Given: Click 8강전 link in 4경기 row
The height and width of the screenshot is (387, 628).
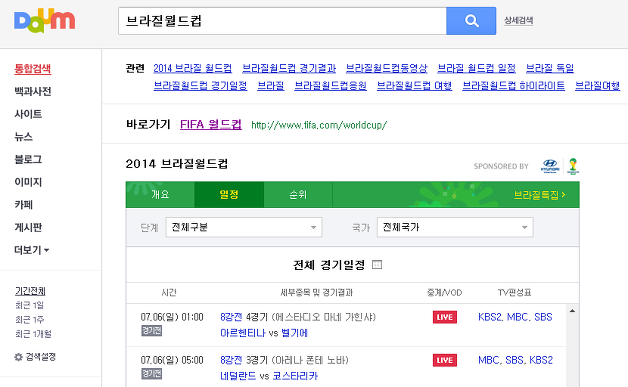Looking at the screenshot, I should click(x=231, y=317).
